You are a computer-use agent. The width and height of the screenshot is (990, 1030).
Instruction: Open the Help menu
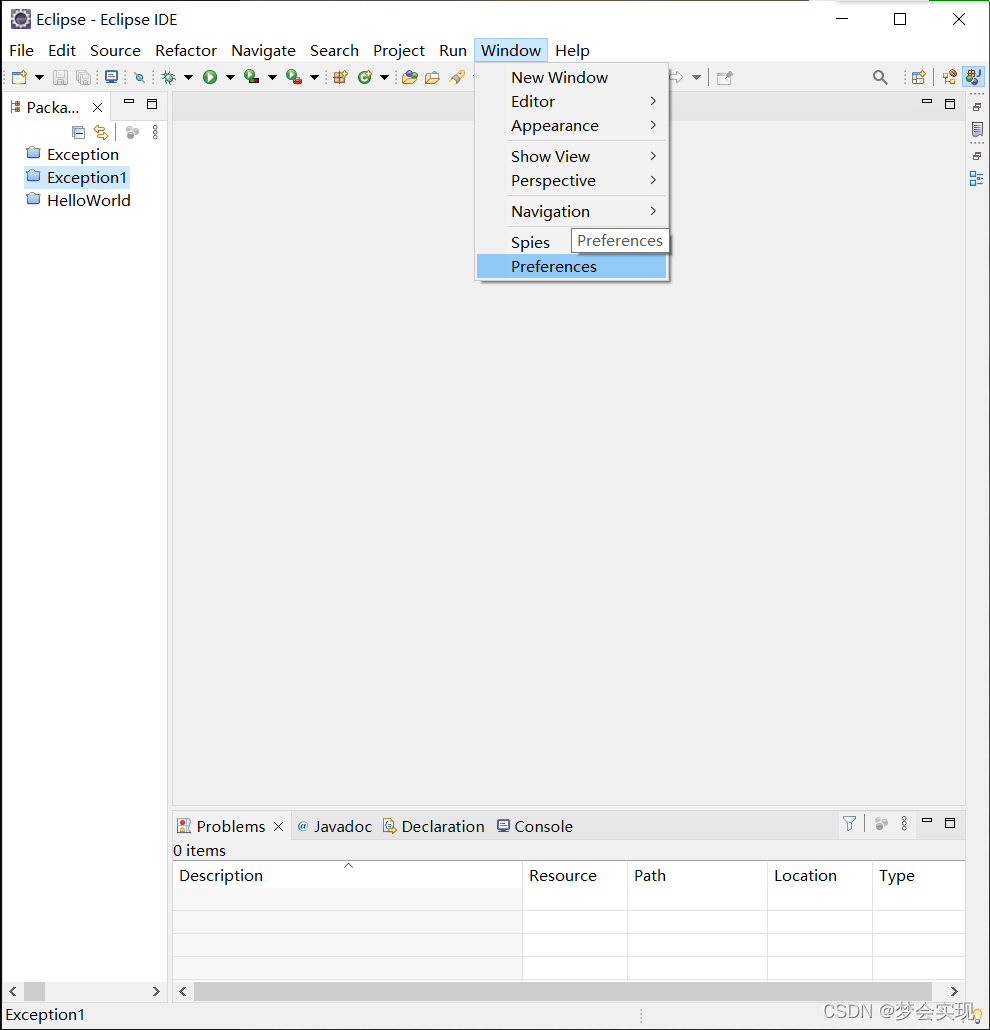pyautogui.click(x=572, y=51)
